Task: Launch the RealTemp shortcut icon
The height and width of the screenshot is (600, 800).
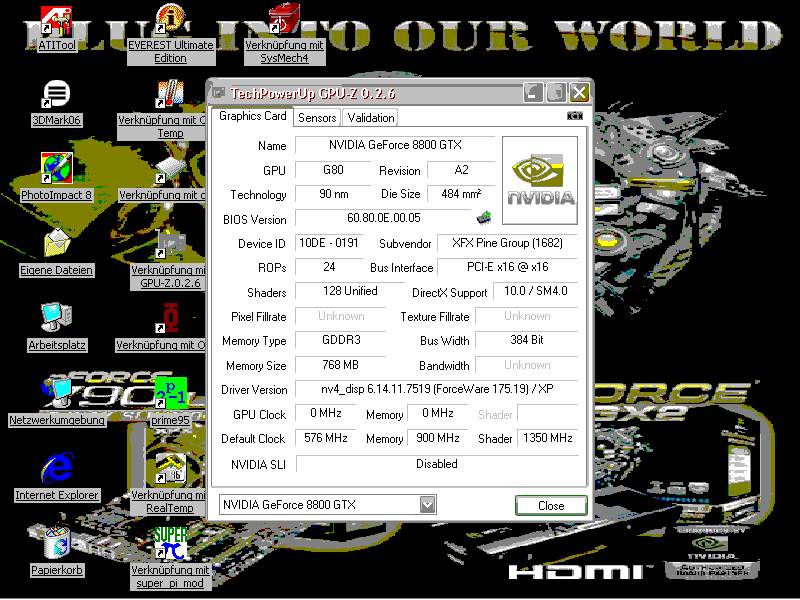Action: [170, 467]
